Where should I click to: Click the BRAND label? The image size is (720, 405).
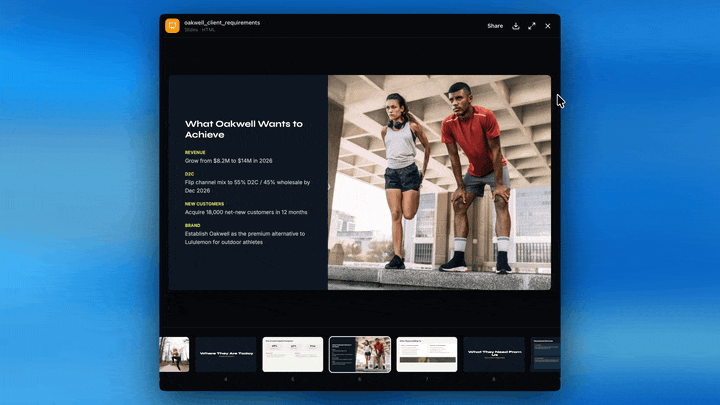[x=192, y=225]
